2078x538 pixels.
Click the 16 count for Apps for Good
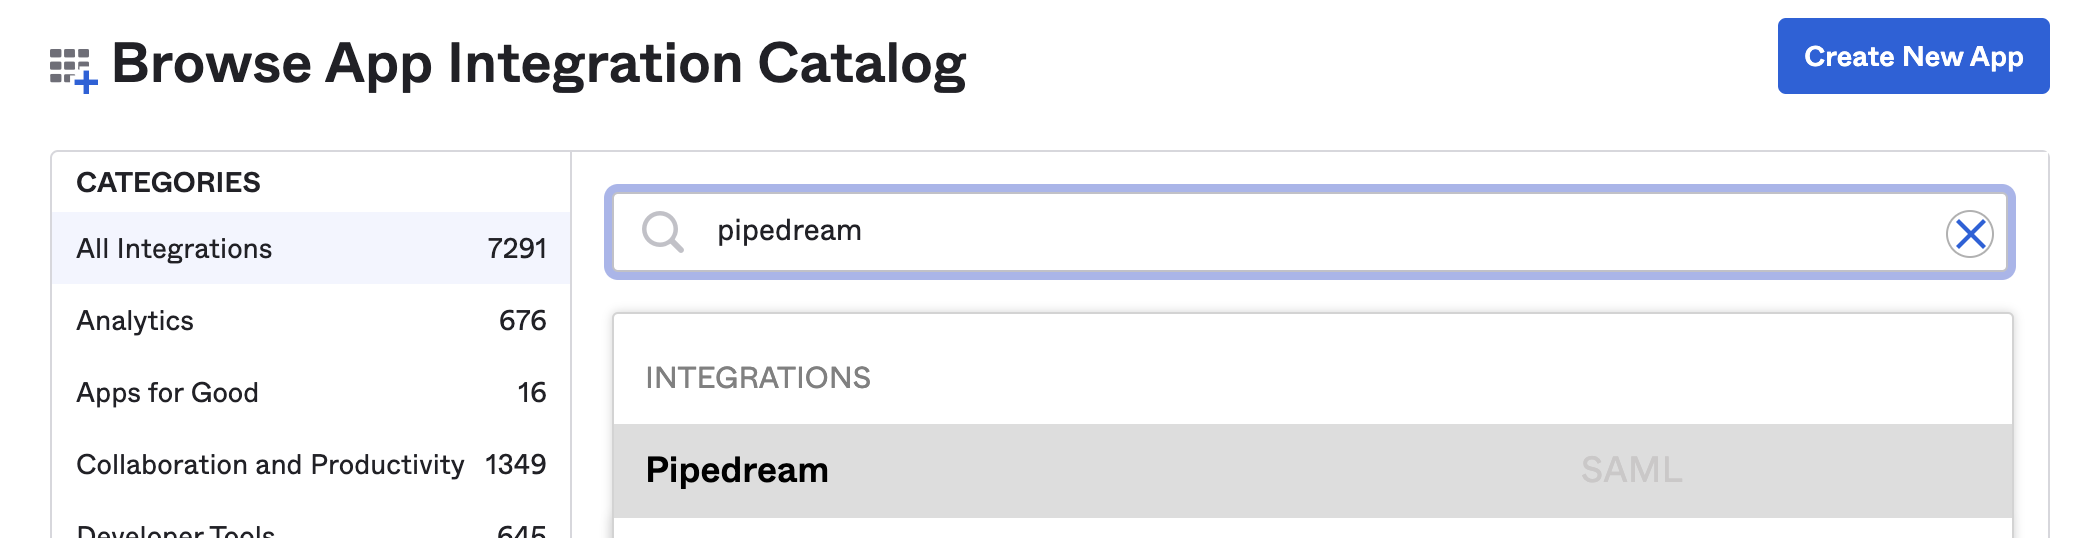coord(531,393)
